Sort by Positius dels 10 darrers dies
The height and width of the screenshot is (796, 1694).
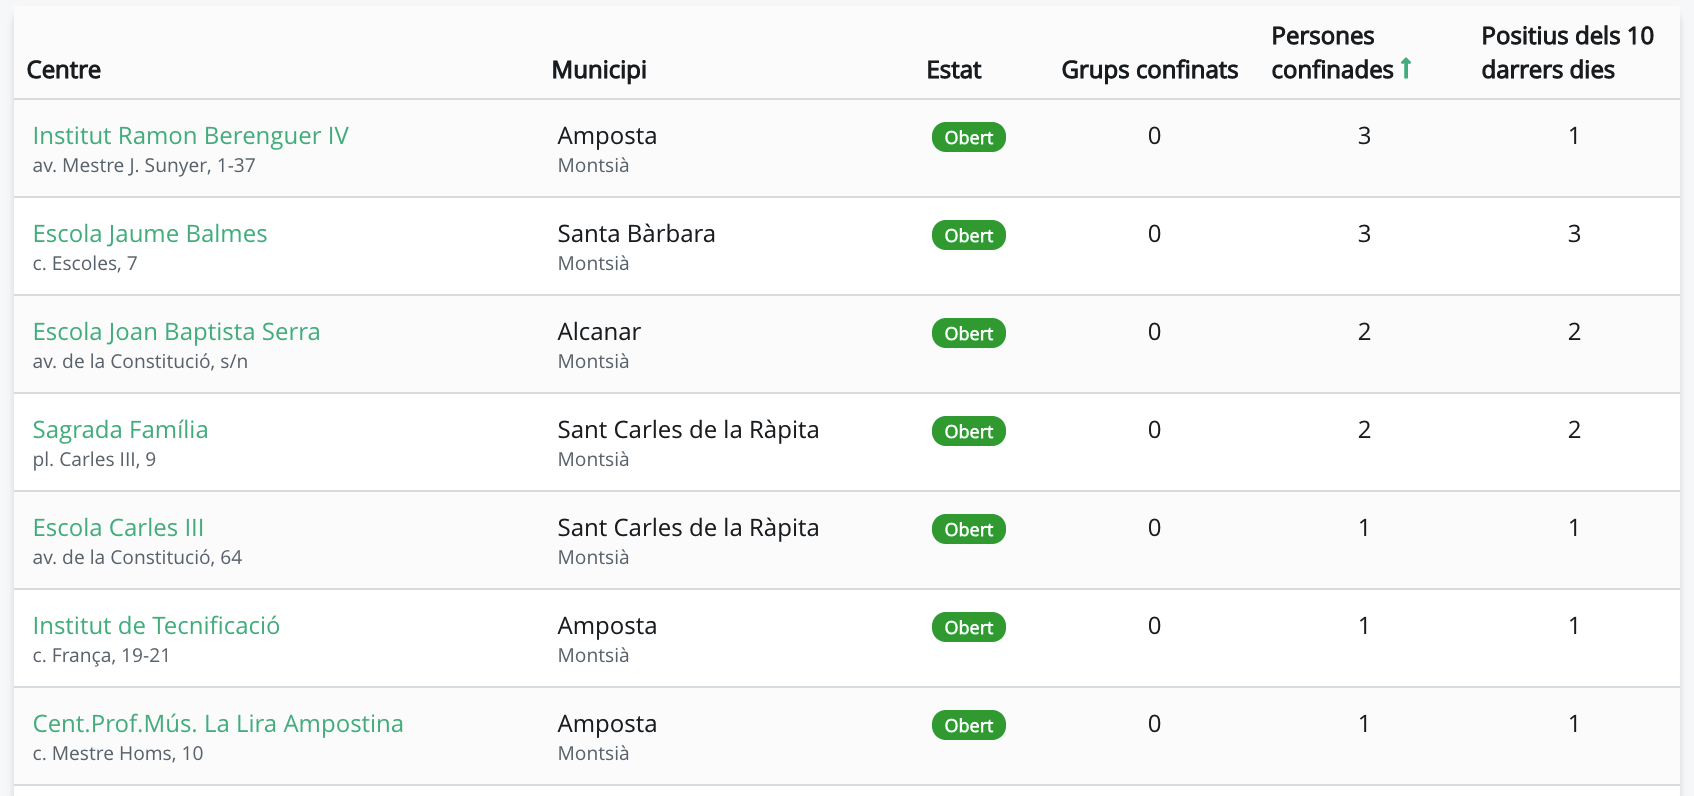(1567, 53)
